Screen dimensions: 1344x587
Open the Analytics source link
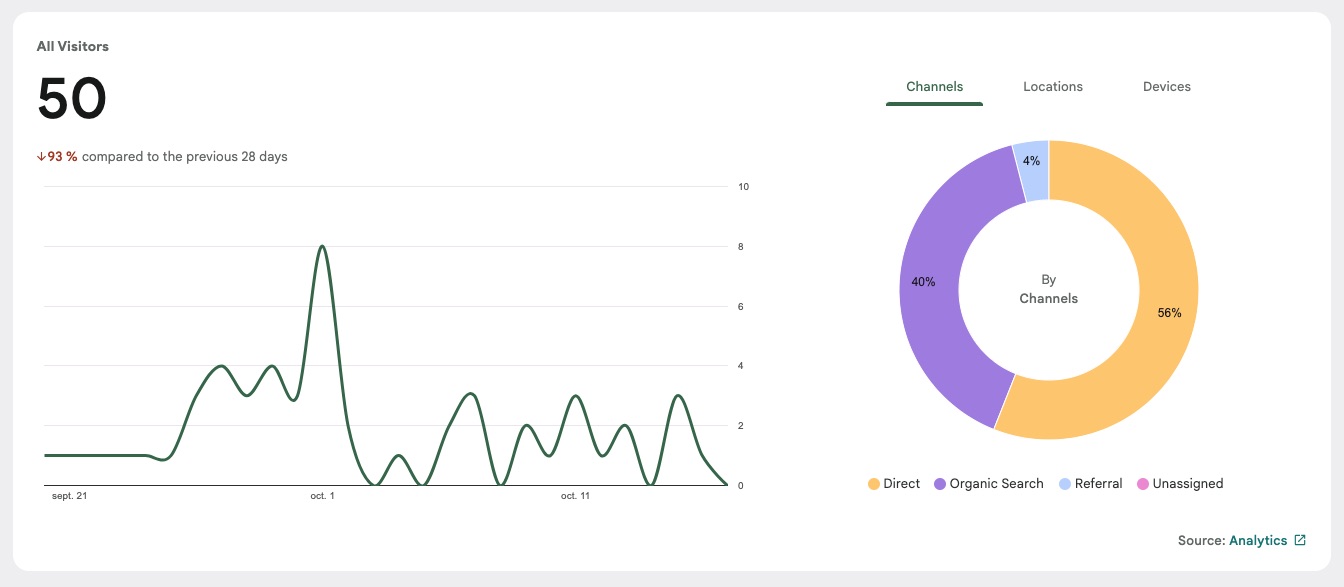tap(1257, 540)
